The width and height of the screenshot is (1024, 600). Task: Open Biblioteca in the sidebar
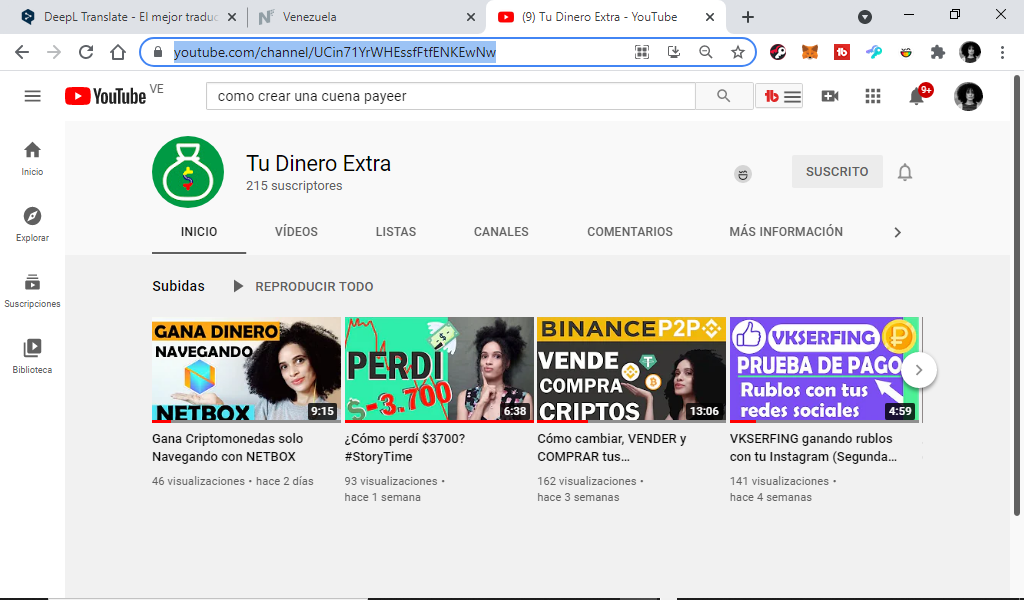click(32, 357)
